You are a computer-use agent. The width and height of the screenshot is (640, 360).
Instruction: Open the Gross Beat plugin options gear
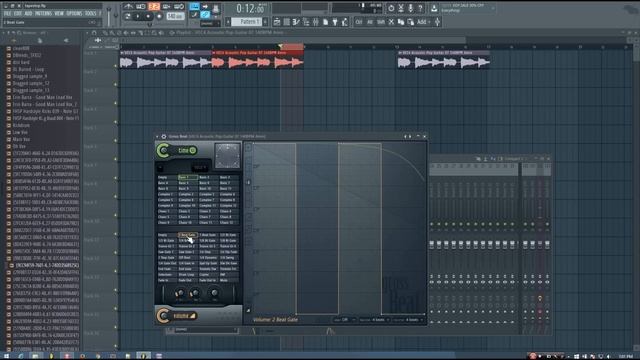point(164,137)
